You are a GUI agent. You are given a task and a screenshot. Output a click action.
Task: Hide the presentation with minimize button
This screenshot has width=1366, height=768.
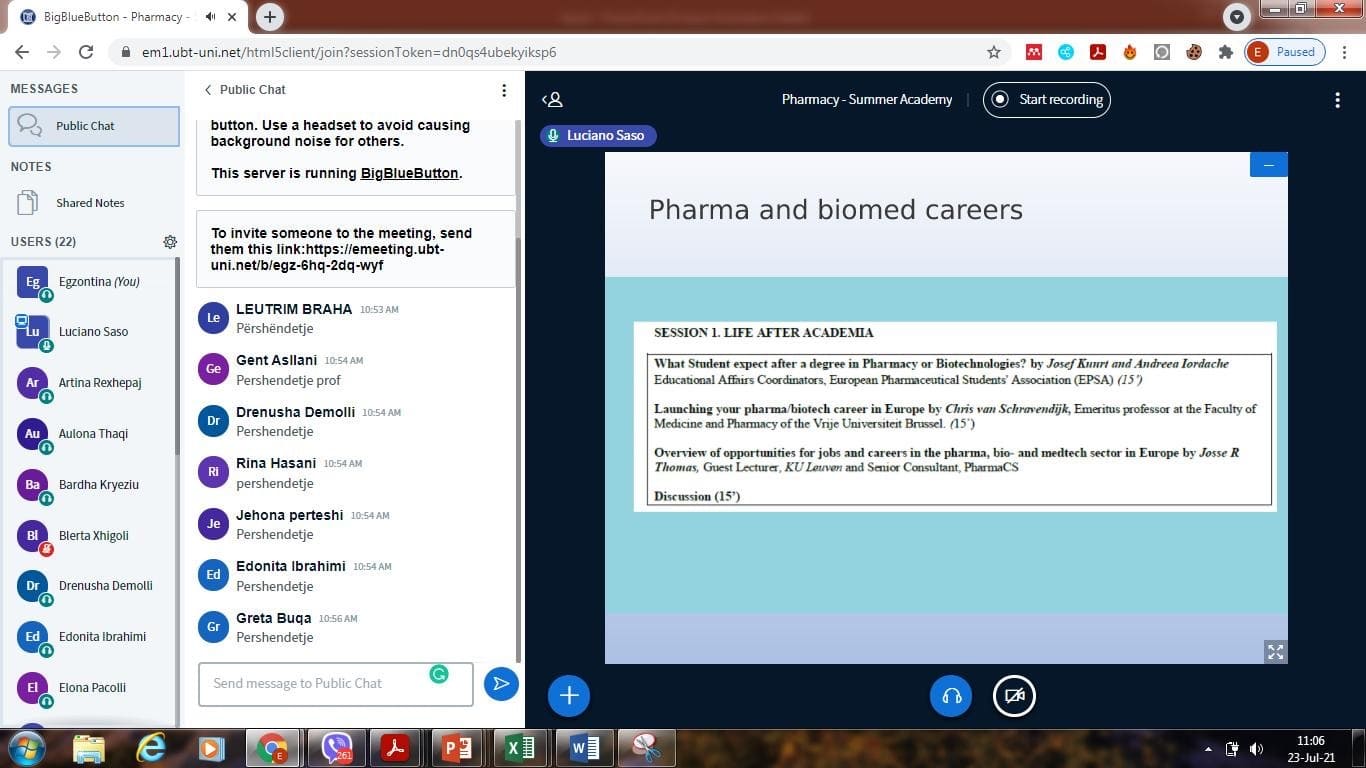[x=1268, y=165]
